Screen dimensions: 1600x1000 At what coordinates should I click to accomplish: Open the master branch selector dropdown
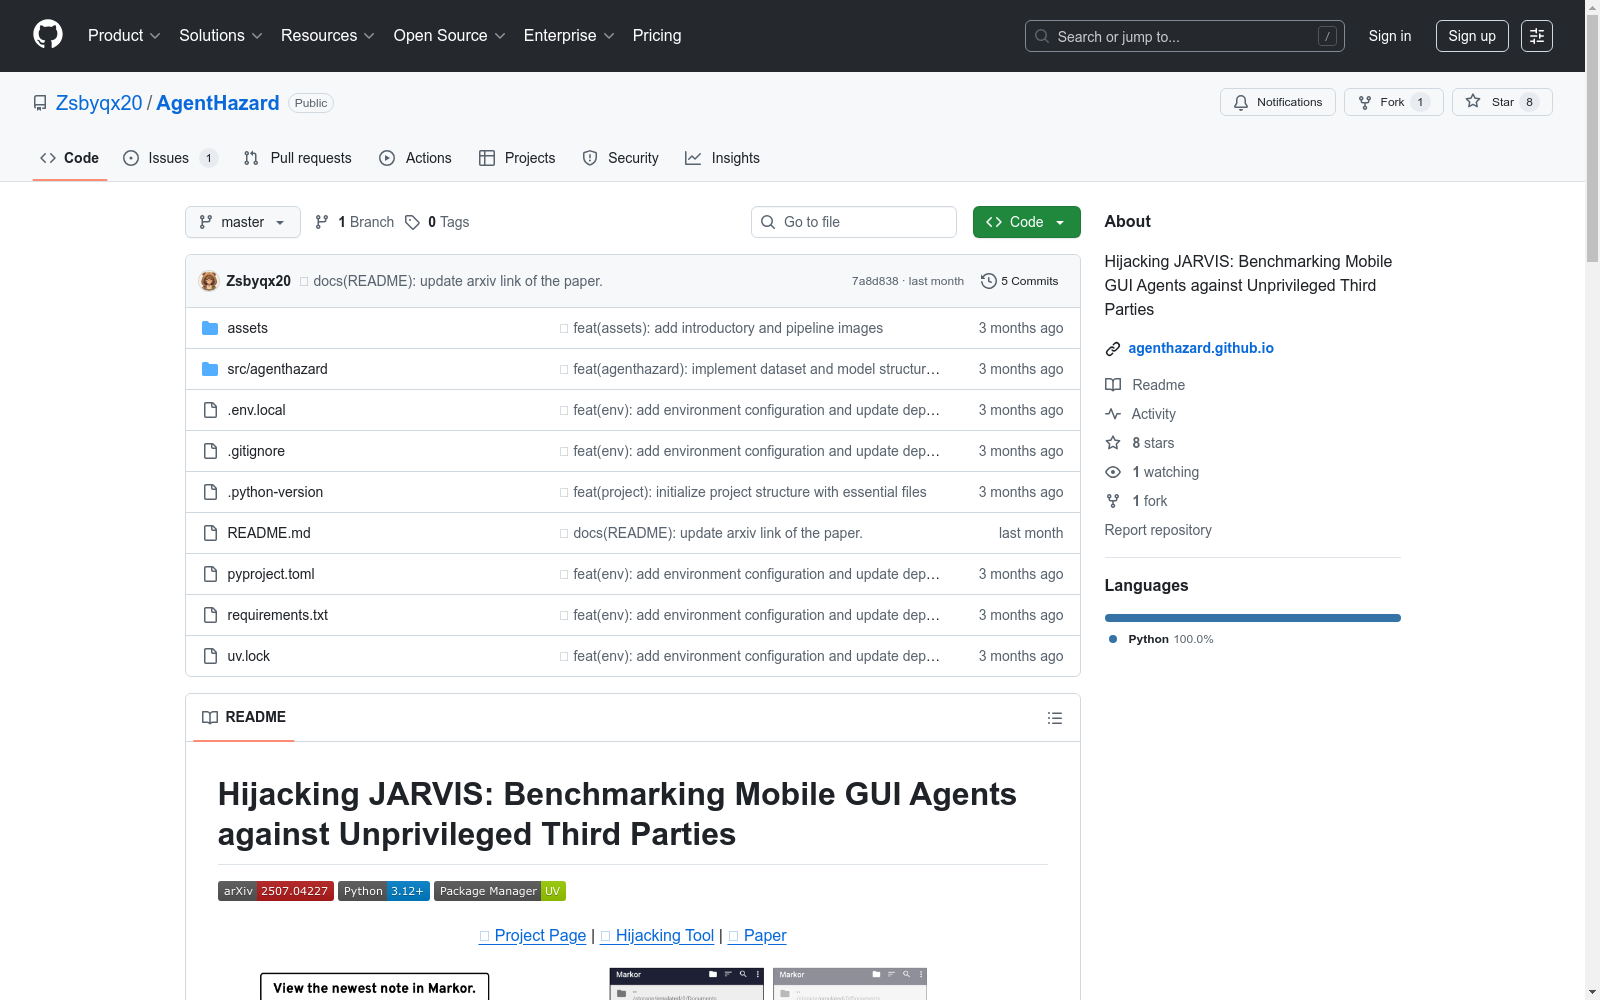click(x=243, y=222)
